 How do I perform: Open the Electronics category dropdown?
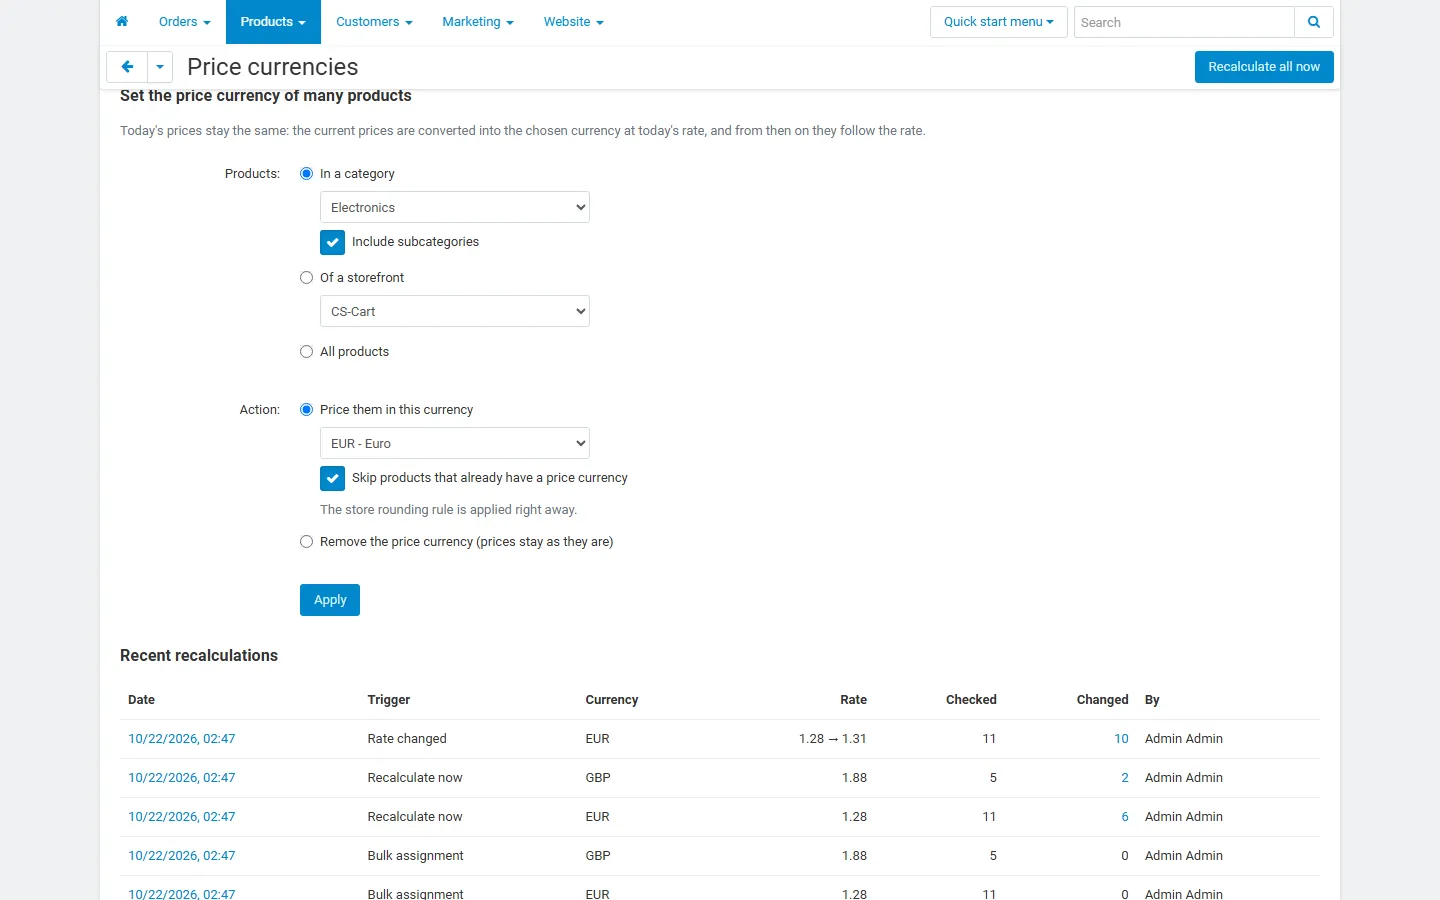point(455,207)
